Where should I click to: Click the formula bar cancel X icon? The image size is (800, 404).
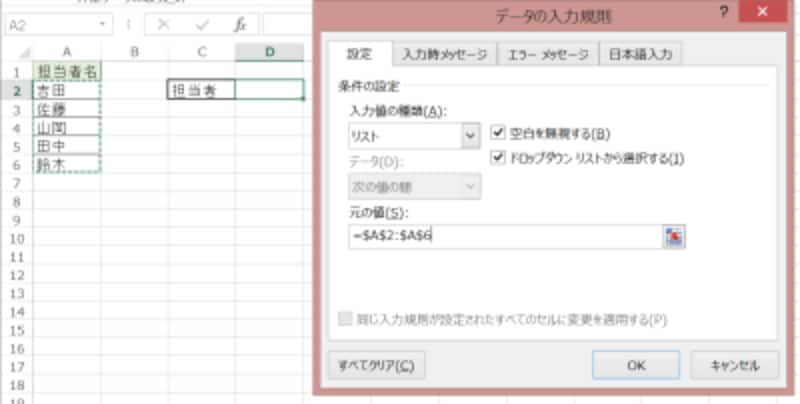tap(163, 25)
